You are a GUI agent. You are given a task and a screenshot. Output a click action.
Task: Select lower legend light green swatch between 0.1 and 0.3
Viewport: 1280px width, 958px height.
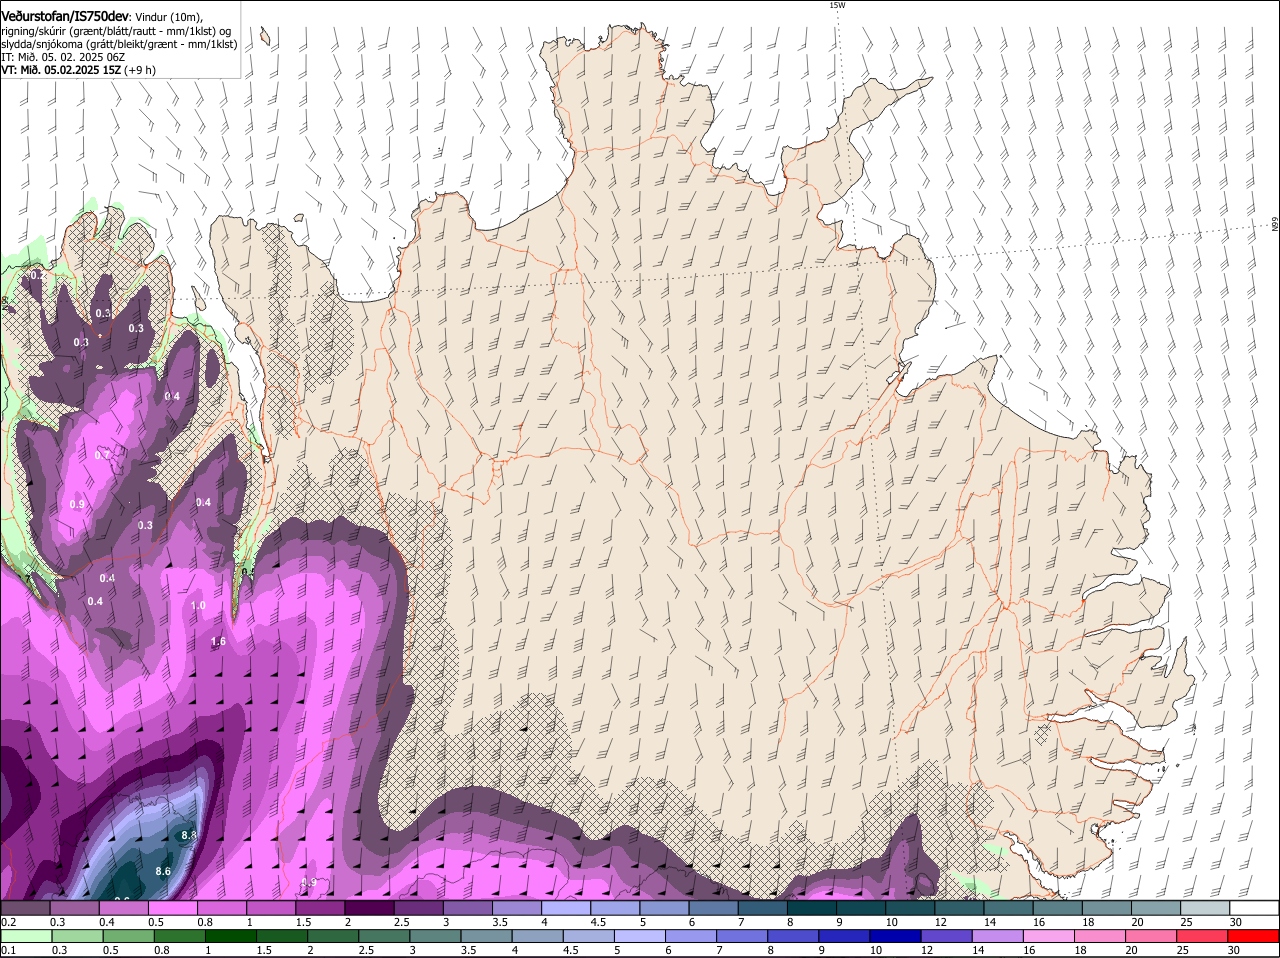click(25, 936)
